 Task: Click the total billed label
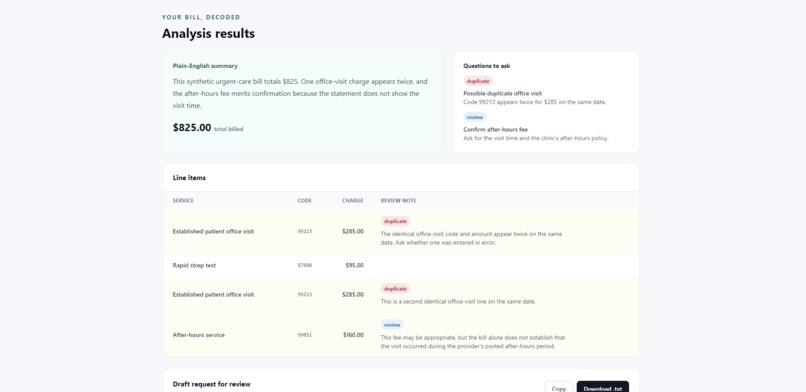click(x=229, y=129)
